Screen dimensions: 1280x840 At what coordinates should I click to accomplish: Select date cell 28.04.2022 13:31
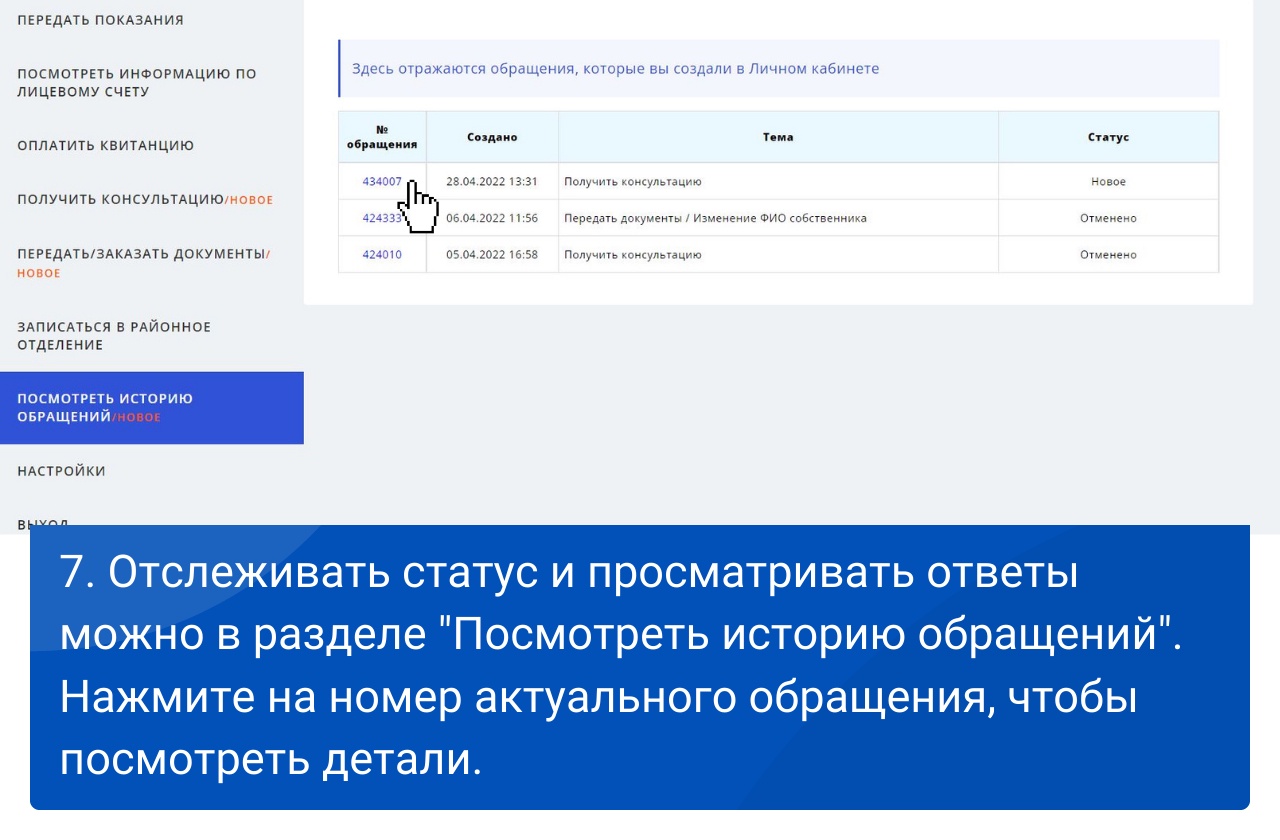(x=492, y=181)
